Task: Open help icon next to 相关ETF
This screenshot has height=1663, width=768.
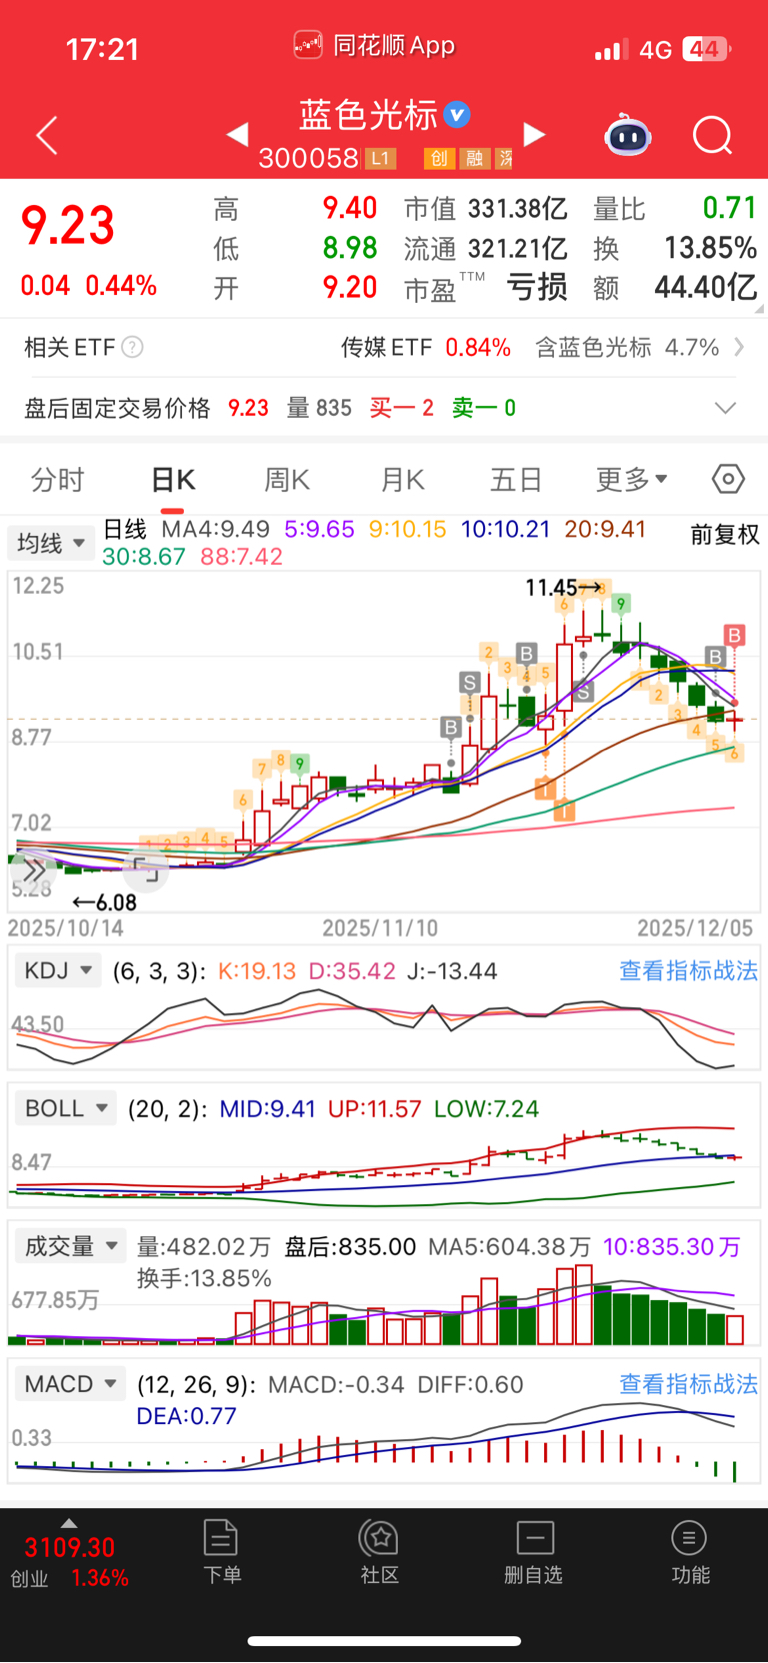Action: [132, 347]
